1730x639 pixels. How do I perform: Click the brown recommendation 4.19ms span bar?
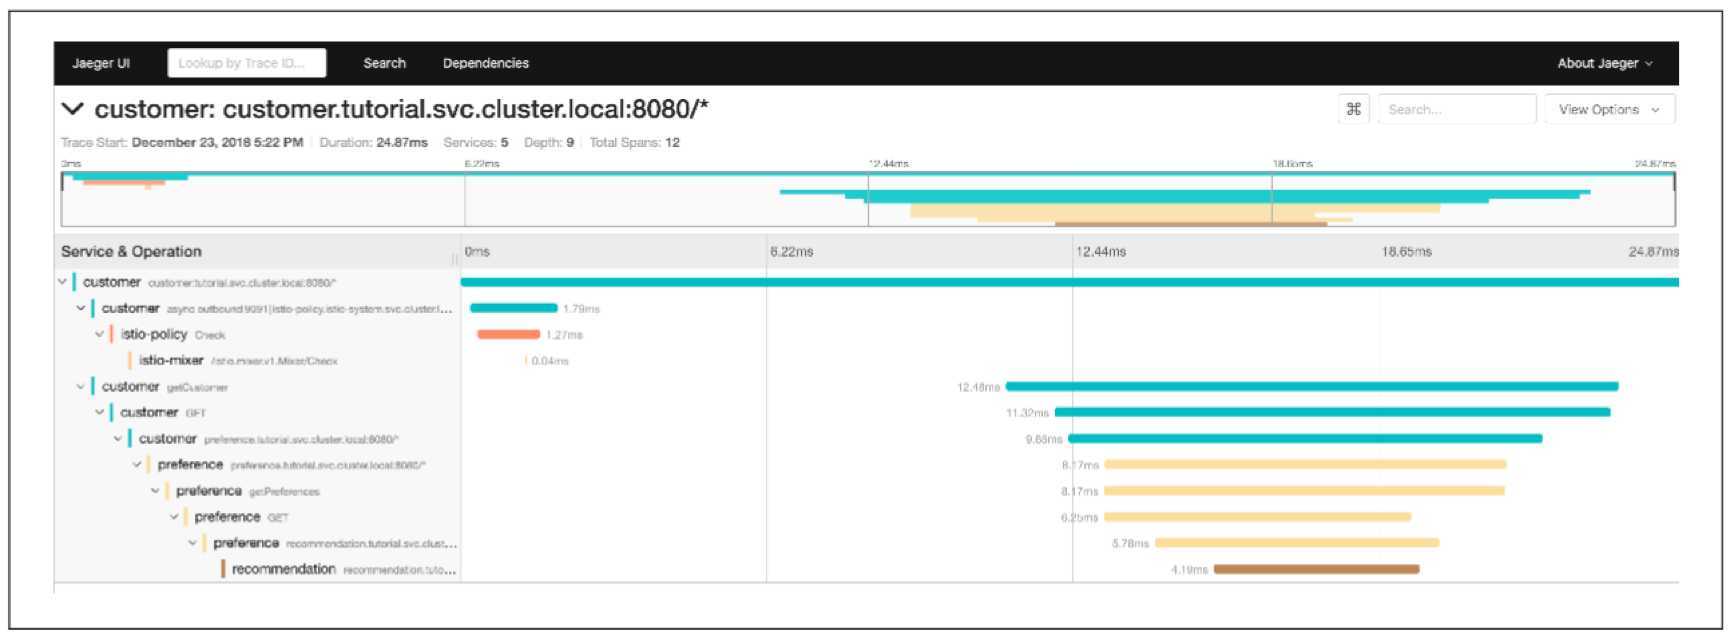click(1316, 569)
